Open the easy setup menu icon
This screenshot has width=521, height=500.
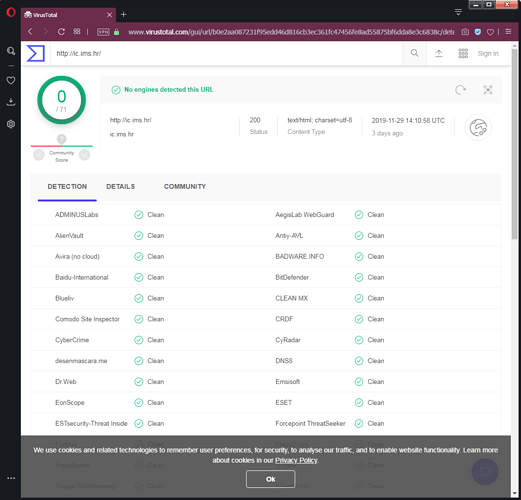pyautogui.click(x=508, y=32)
